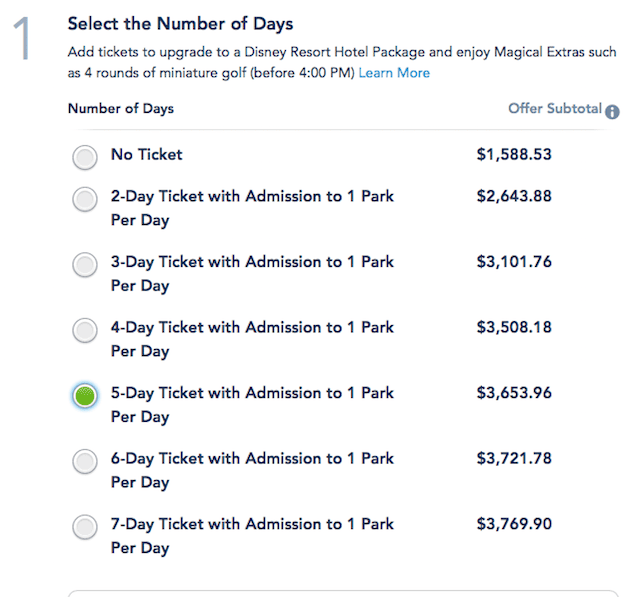Click the Number of Days column header

coord(121,109)
